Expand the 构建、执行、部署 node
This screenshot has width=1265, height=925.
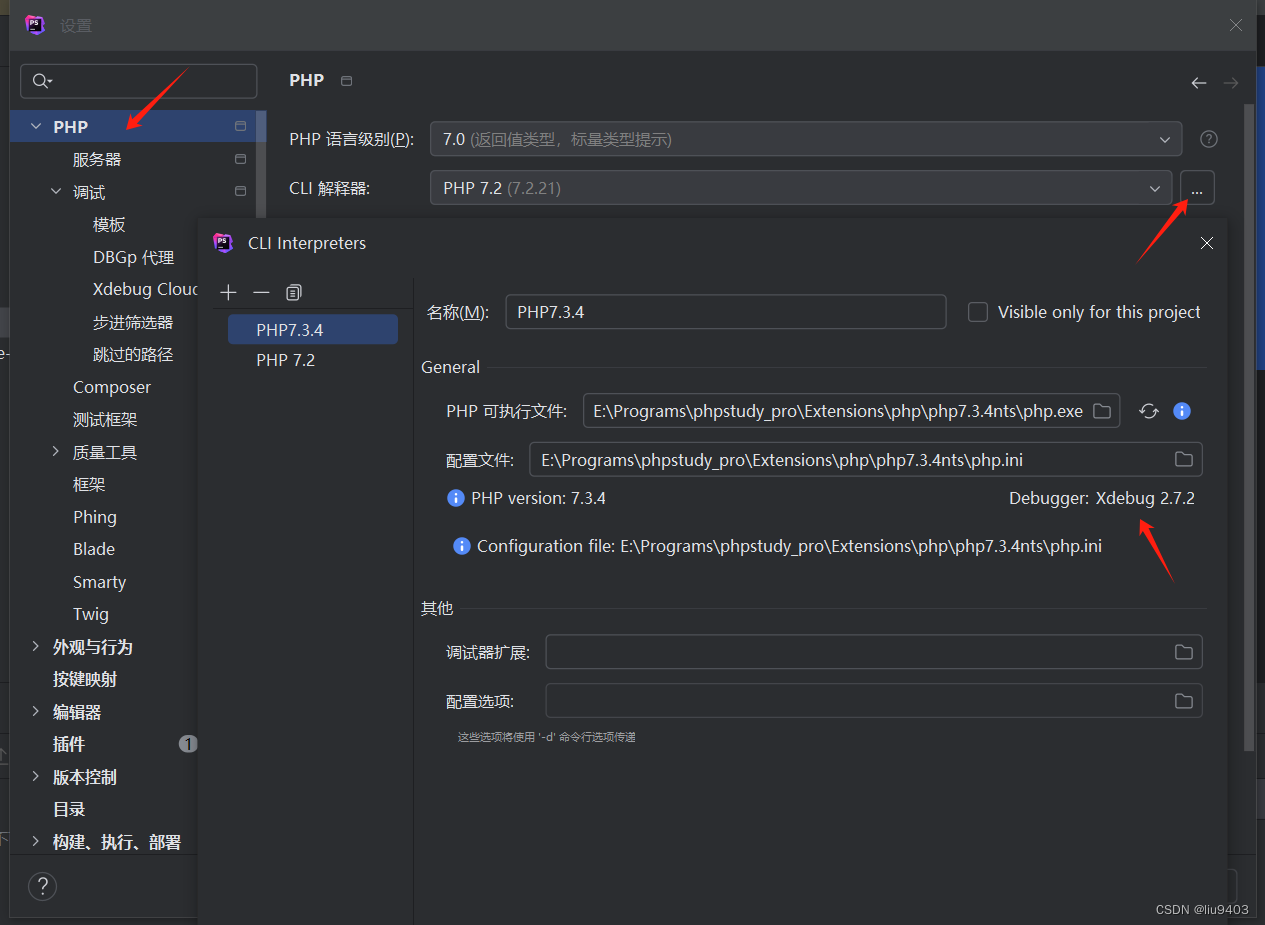coord(36,842)
